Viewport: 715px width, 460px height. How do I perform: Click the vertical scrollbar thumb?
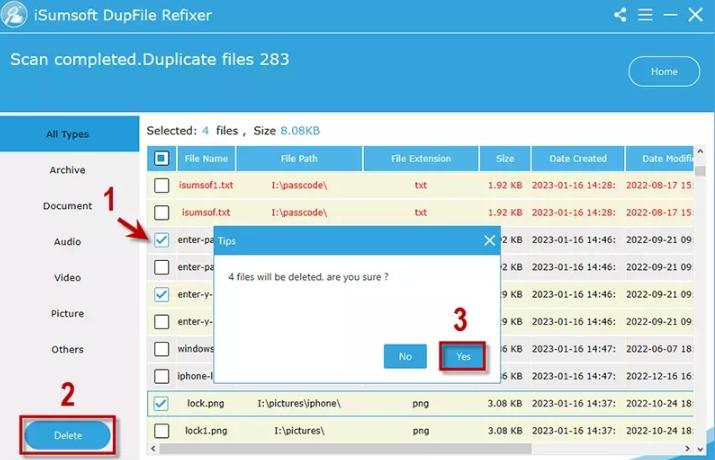coord(700,171)
